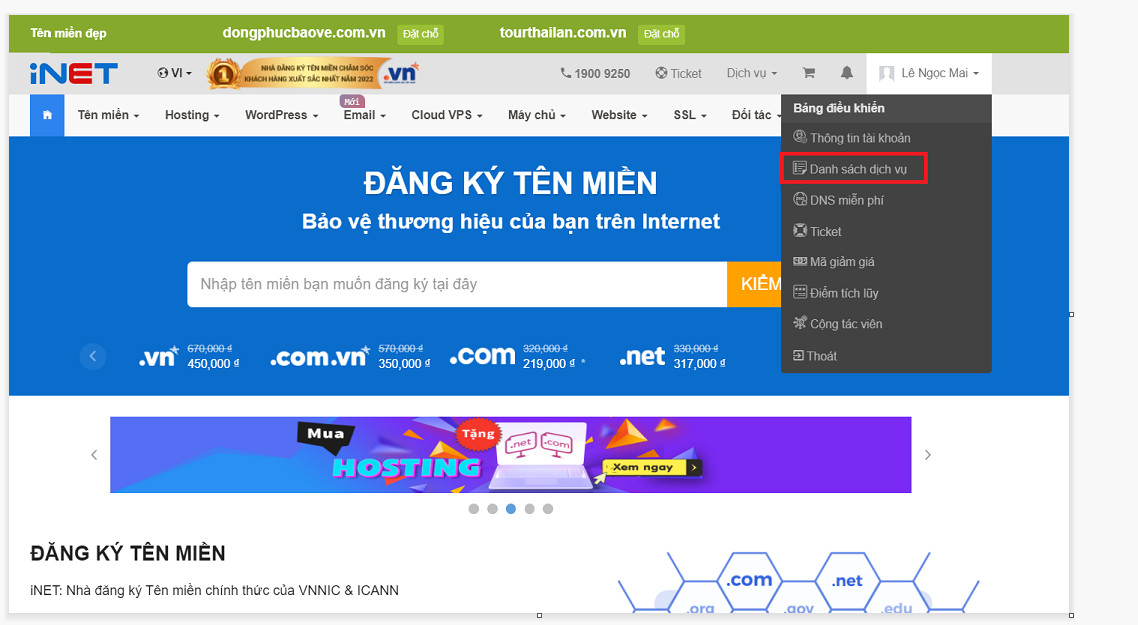Click the home icon in the navigation bar
This screenshot has width=1138, height=625.
(46, 115)
